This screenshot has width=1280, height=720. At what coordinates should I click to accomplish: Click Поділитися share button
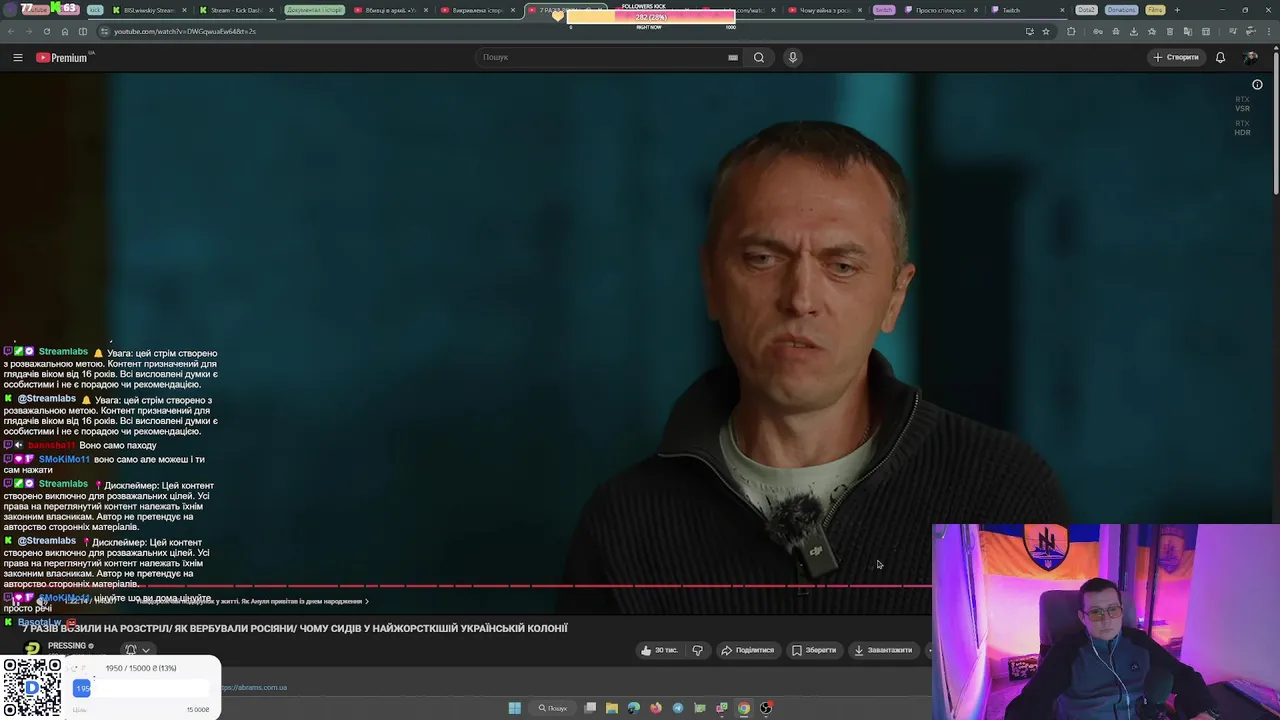tap(748, 650)
